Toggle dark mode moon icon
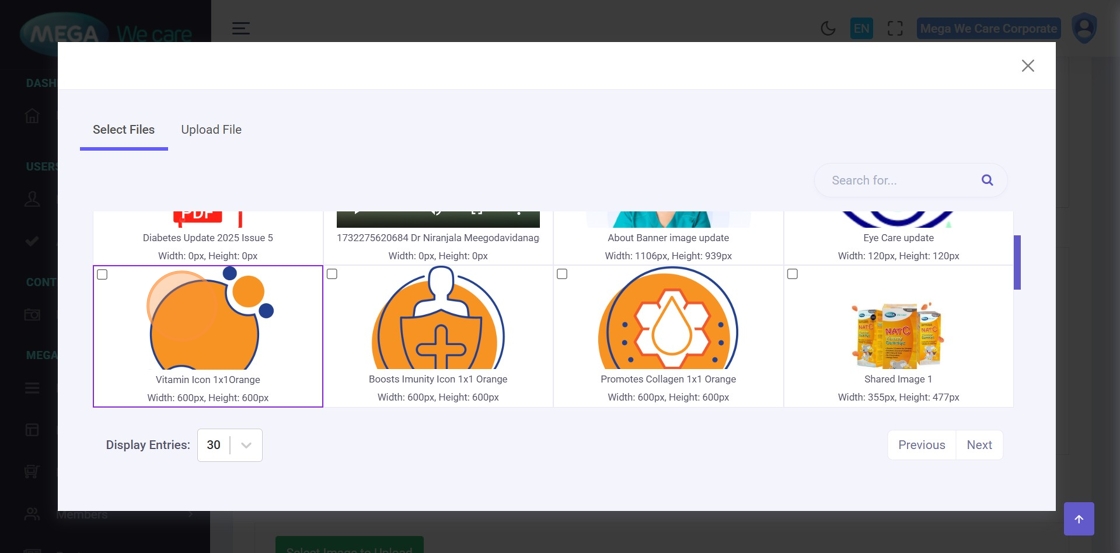Image resolution: width=1120 pixels, height=553 pixels. [828, 28]
